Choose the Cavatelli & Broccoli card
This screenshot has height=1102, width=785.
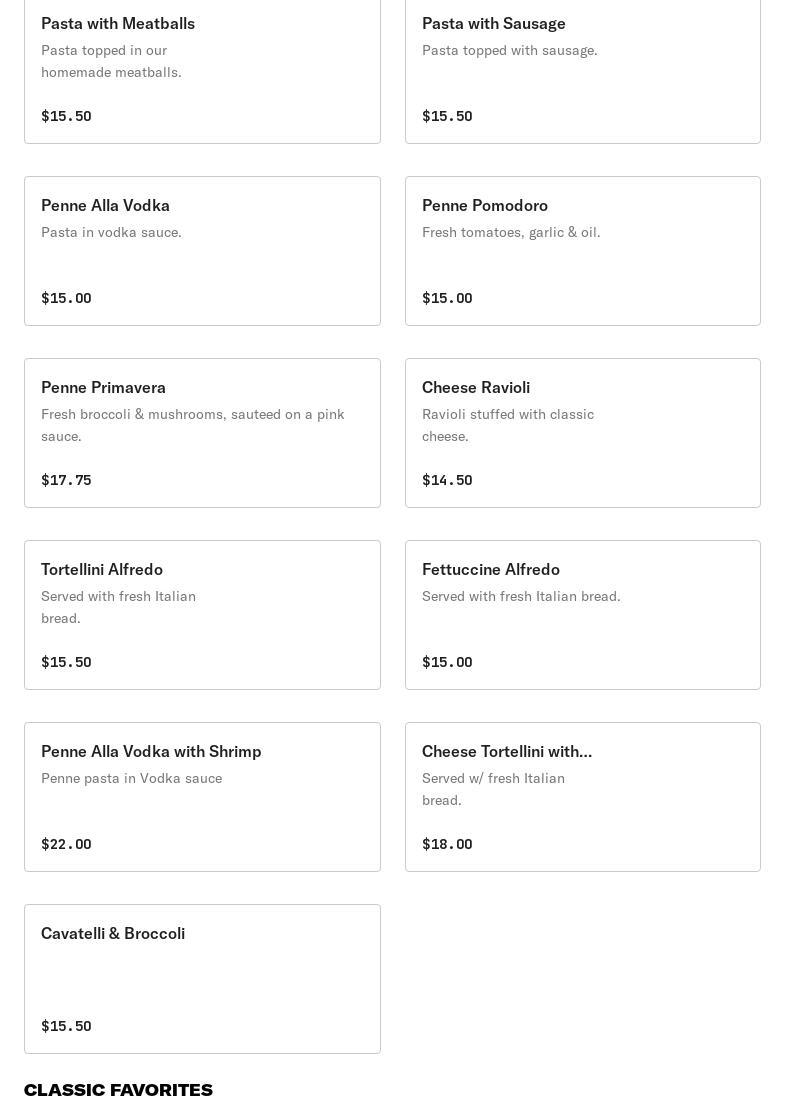(202, 979)
